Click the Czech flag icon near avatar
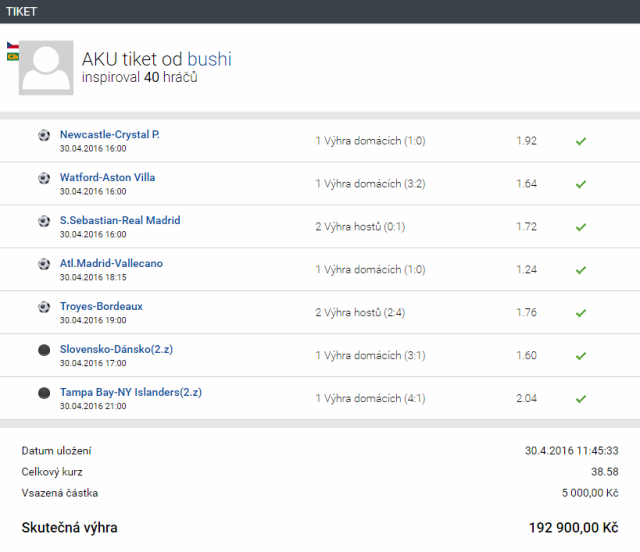This screenshot has width=640, height=552. (12, 46)
